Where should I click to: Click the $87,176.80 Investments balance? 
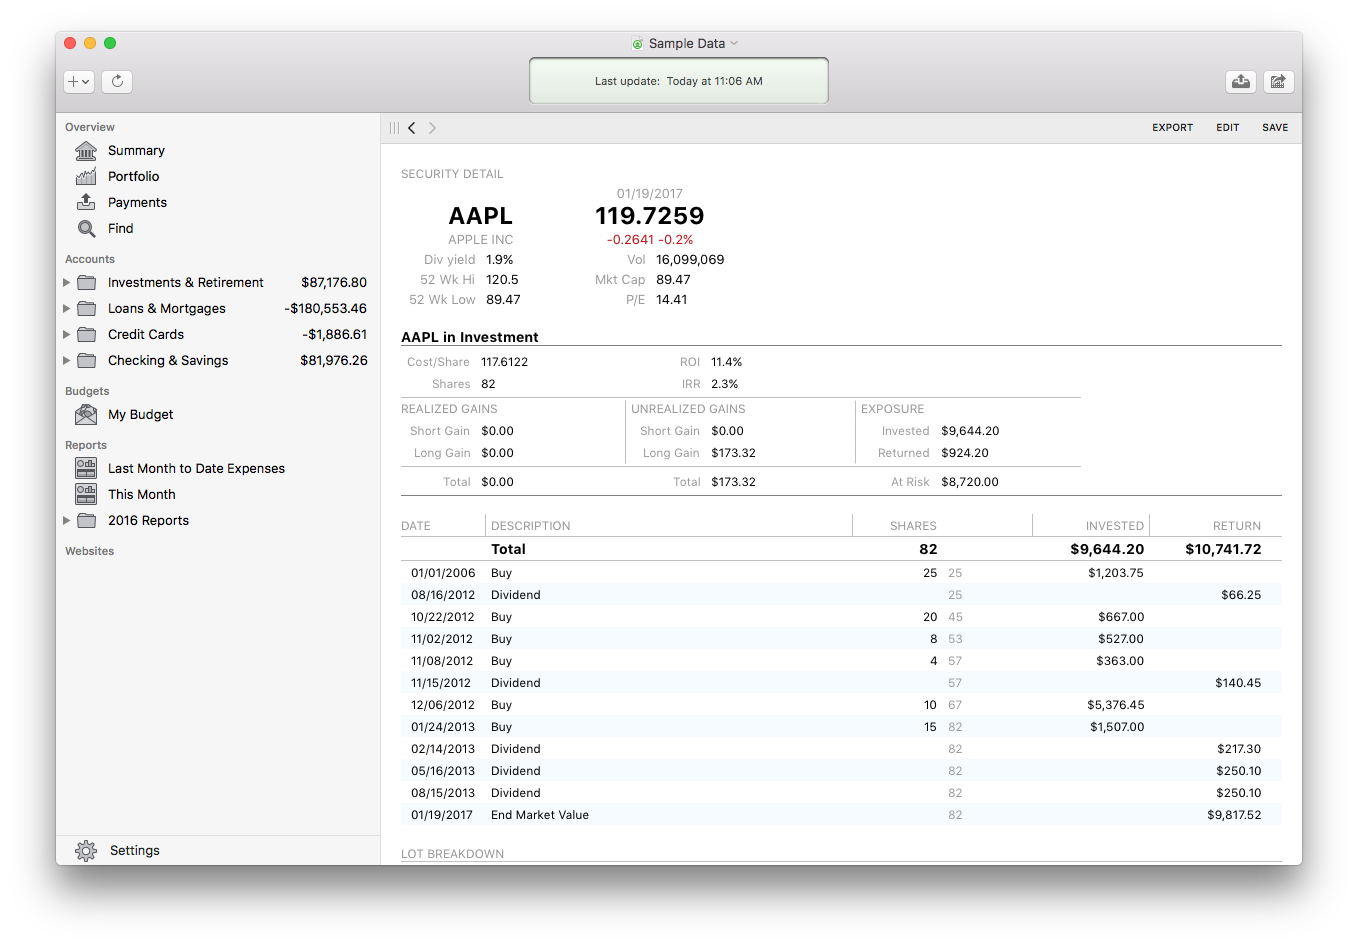[334, 283]
